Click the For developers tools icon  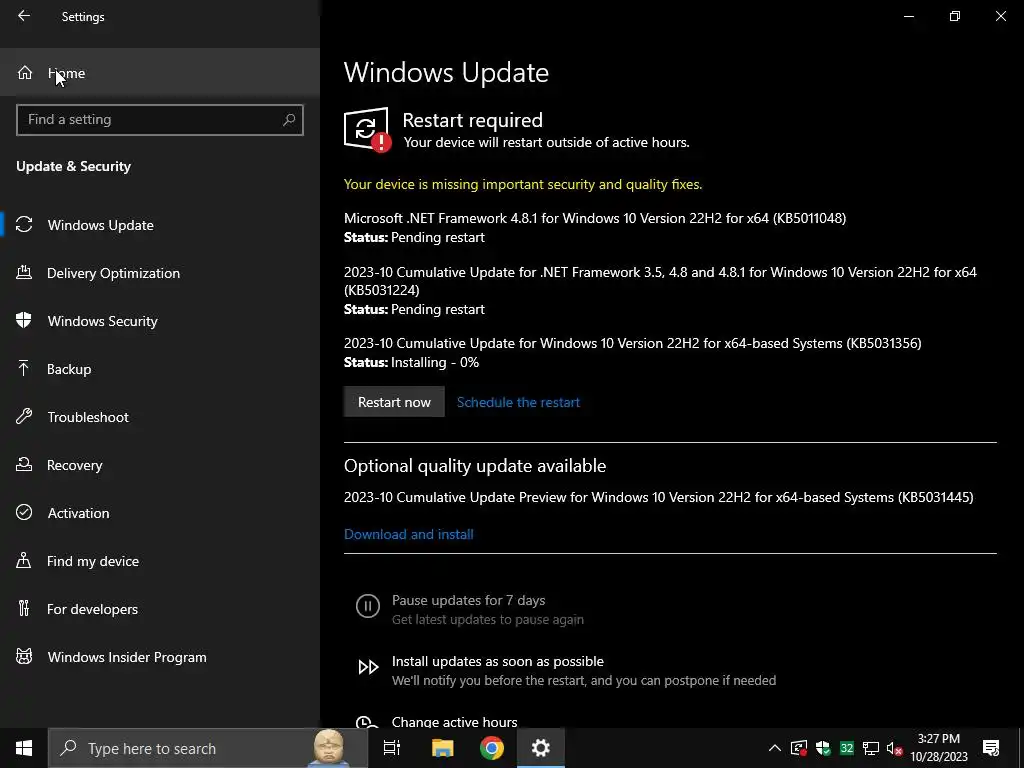[24, 608]
